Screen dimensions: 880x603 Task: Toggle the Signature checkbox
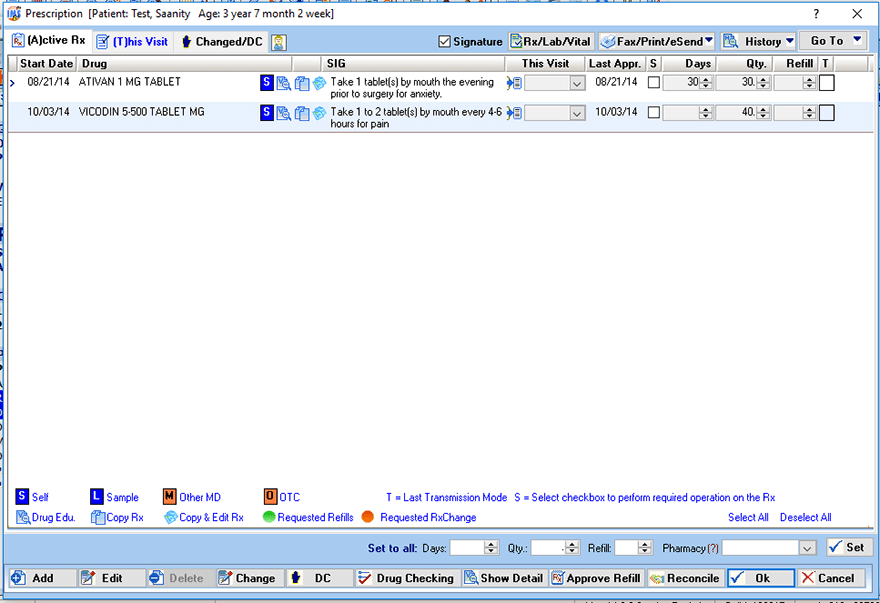coord(442,42)
